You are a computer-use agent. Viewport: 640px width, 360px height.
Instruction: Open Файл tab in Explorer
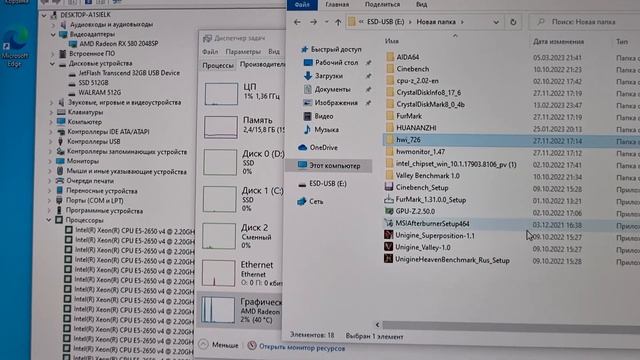click(302, 4)
